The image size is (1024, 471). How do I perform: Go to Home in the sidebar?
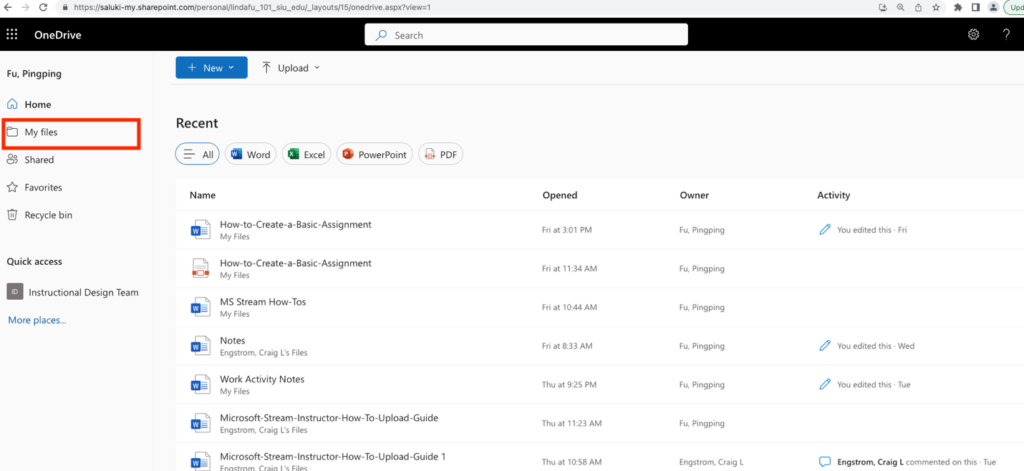(38, 105)
